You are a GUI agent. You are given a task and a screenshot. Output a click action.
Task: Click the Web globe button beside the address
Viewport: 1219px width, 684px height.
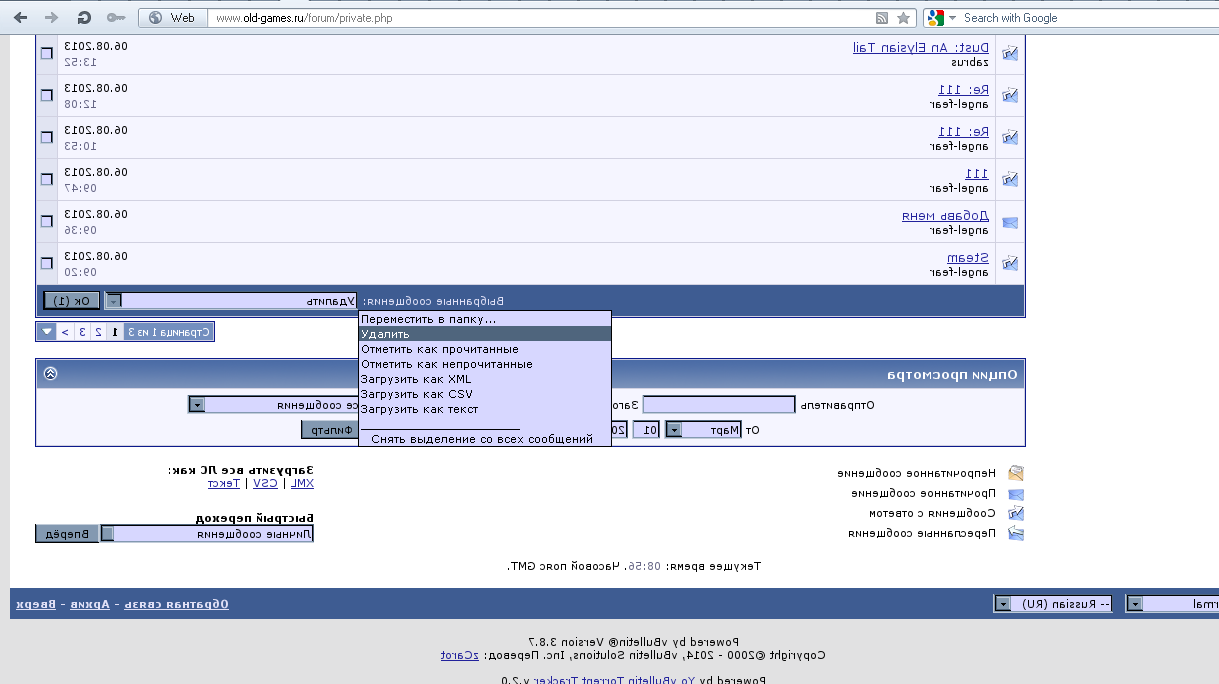click(x=171, y=17)
